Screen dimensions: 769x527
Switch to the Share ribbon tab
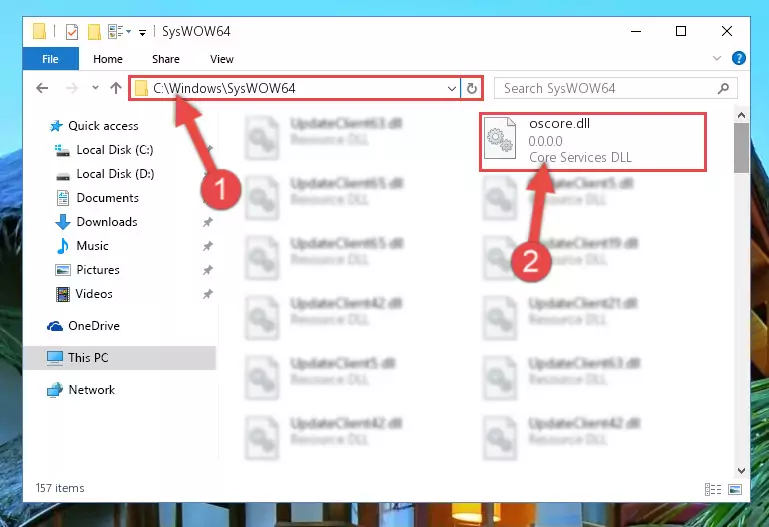point(166,59)
